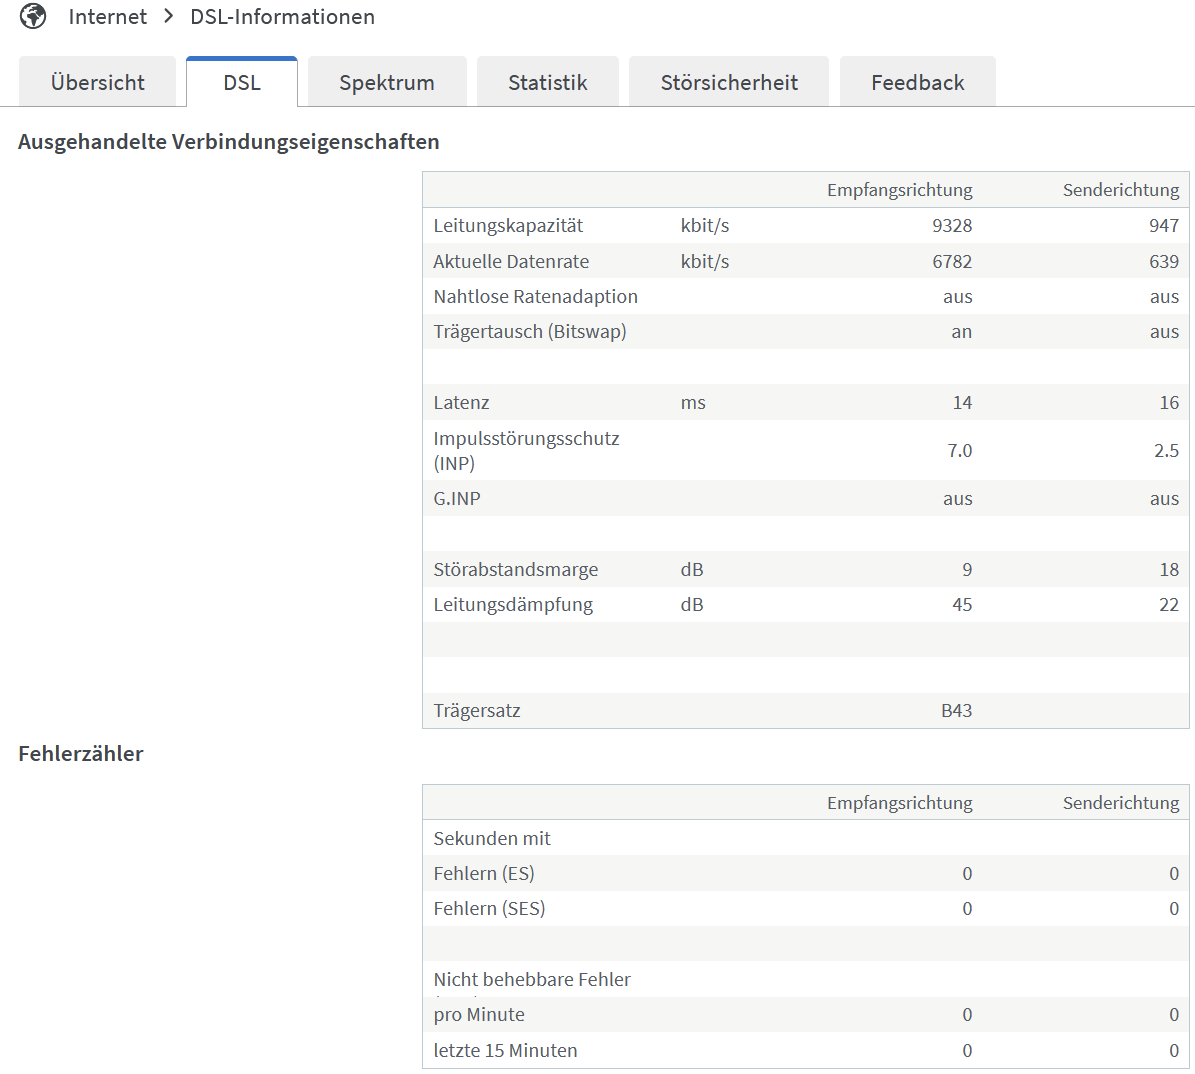Click the Ausgehandelte Verbindungseigenschaften heading
This screenshot has height=1074, width=1195.
(x=229, y=142)
